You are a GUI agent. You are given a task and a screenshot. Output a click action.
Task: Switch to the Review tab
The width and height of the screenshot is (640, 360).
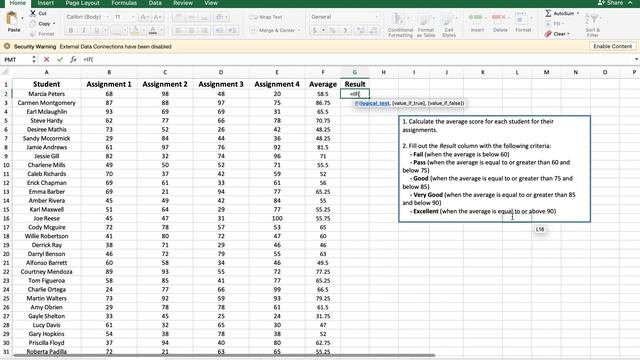click(x=182, y=3)
